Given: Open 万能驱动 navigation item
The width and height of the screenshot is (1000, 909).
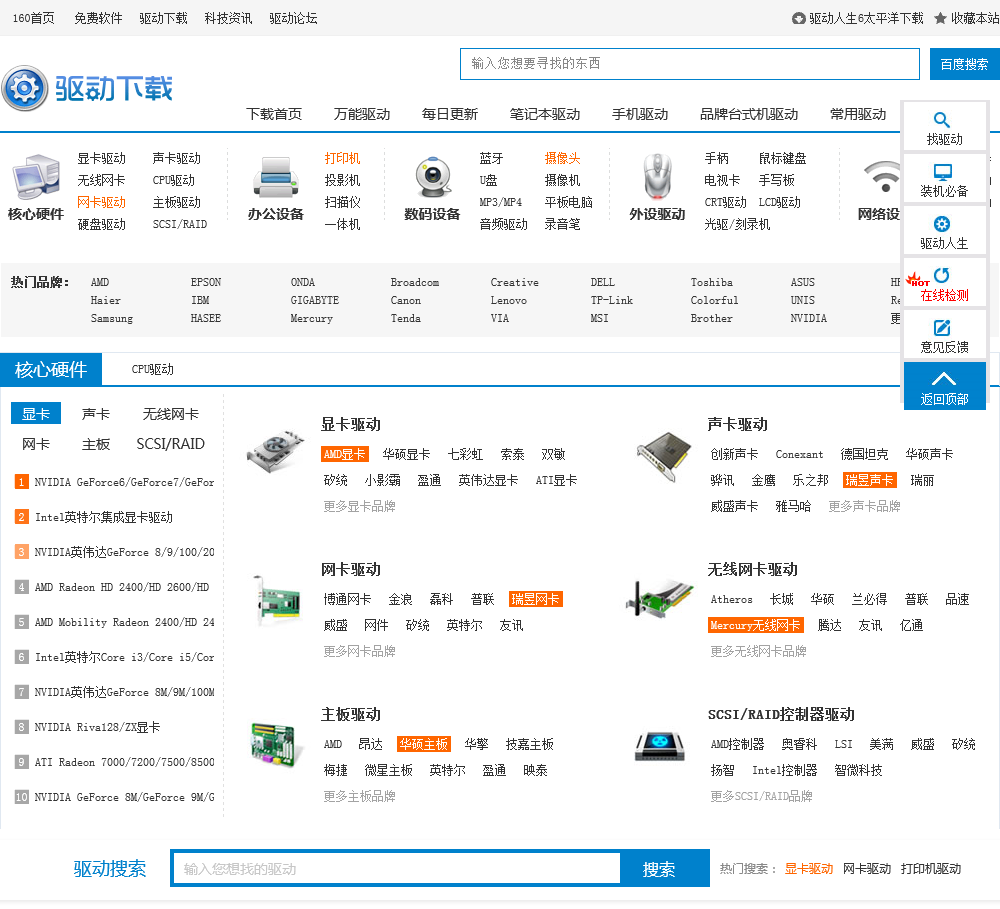Looking at the screenshot, I should (x=362, y=114).
